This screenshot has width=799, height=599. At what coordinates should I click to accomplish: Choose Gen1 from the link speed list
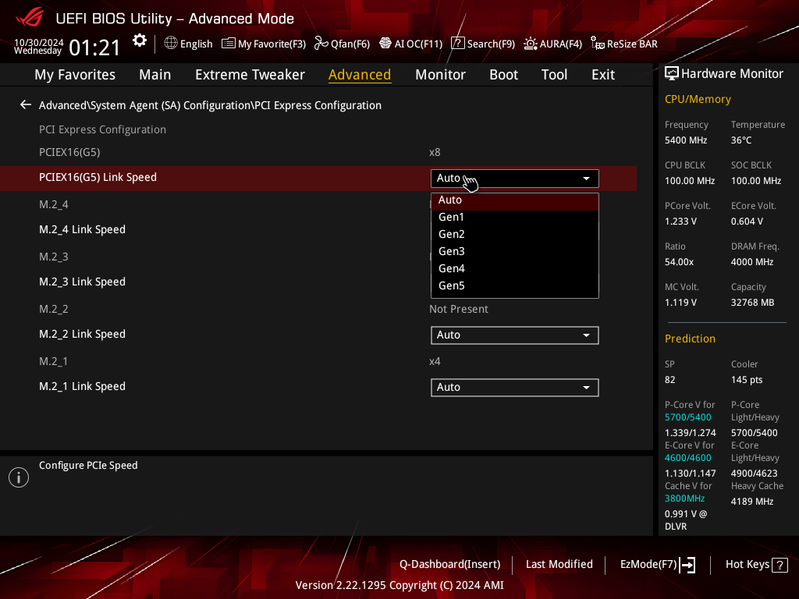pyautogui.click(x=515, y=217)
